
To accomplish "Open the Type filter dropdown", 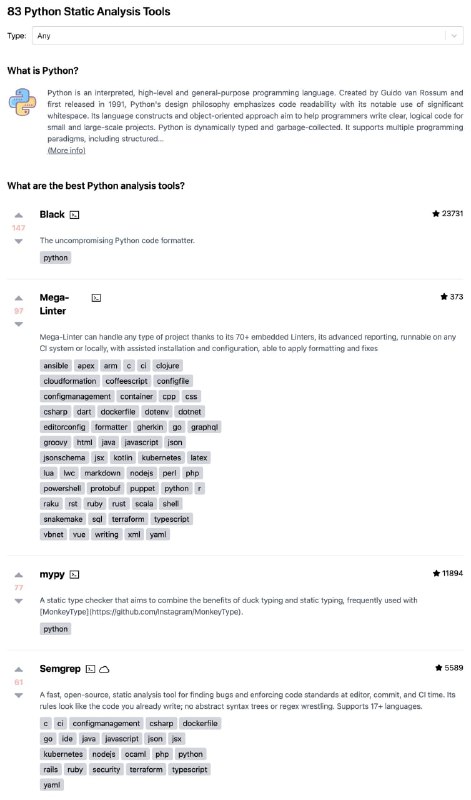I will (x=247, y=36).
